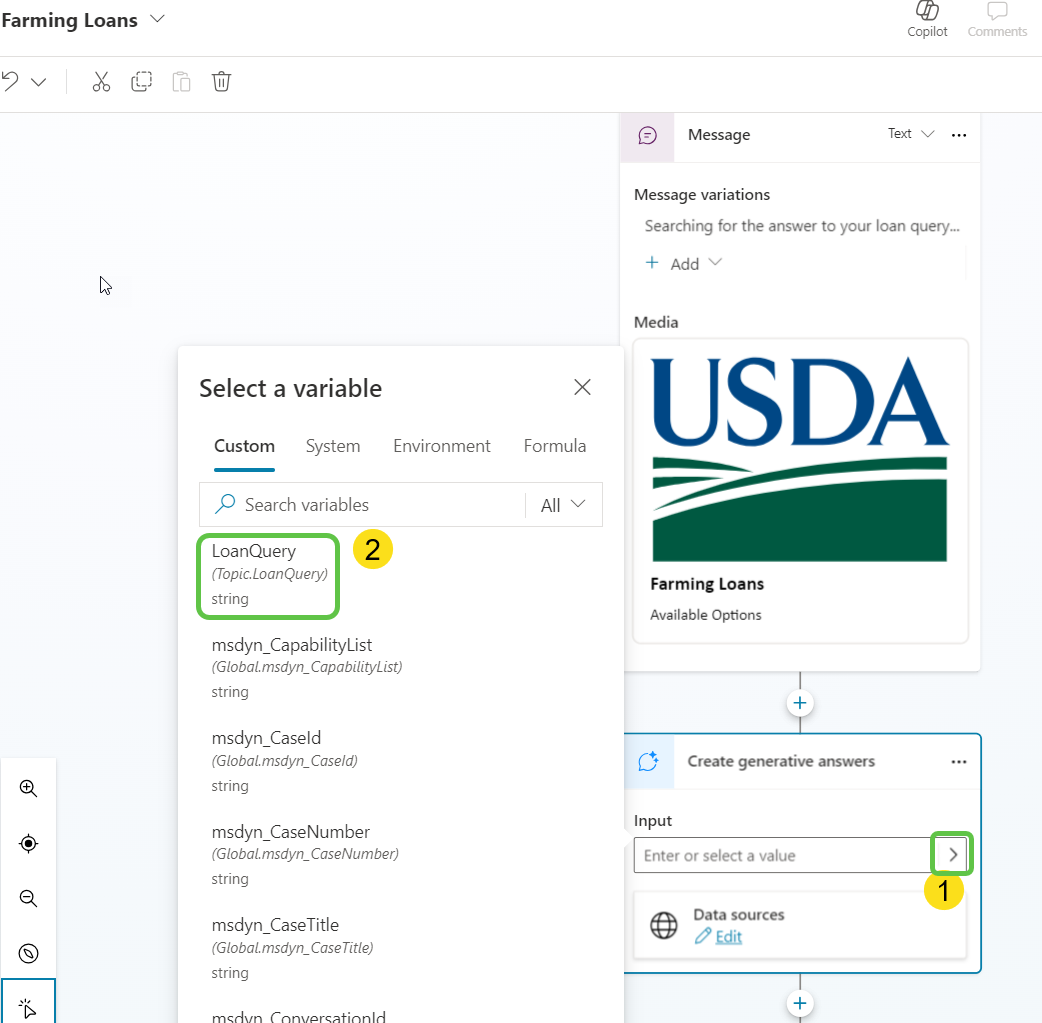This screenshot has width=1042, height=1023.
Task: Click the Edit data sources link
Action: pos(728,936)
